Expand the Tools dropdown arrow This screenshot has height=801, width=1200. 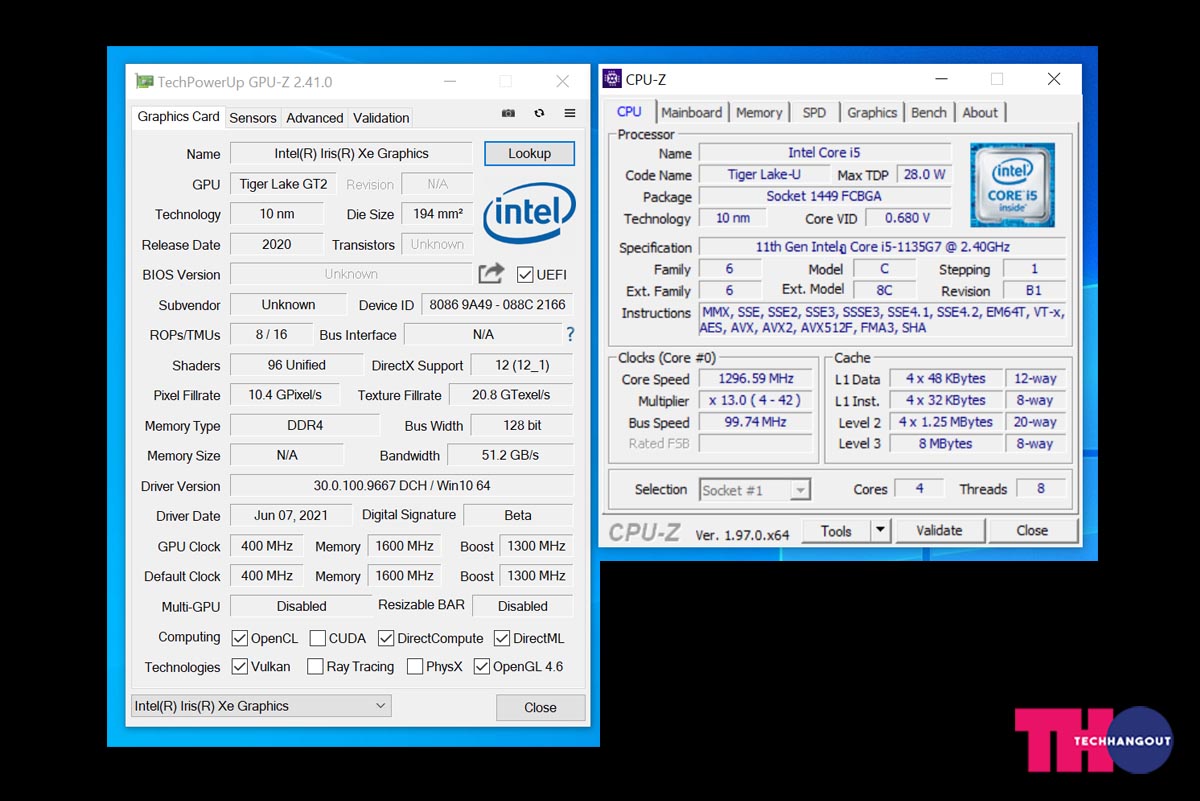tap(880, 531)
